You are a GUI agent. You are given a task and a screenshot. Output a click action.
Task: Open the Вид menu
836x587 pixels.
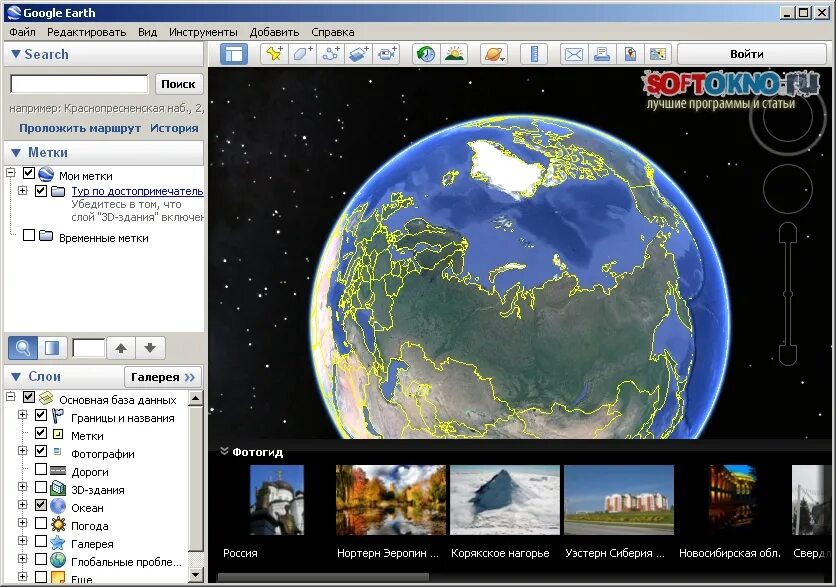coord(148,32)
